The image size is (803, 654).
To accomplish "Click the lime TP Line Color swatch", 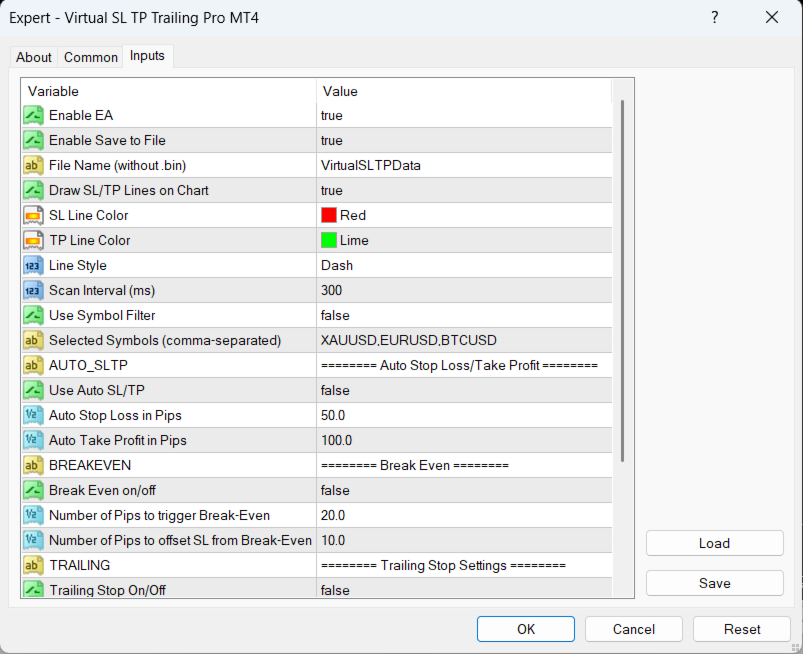I will [329, 240].
